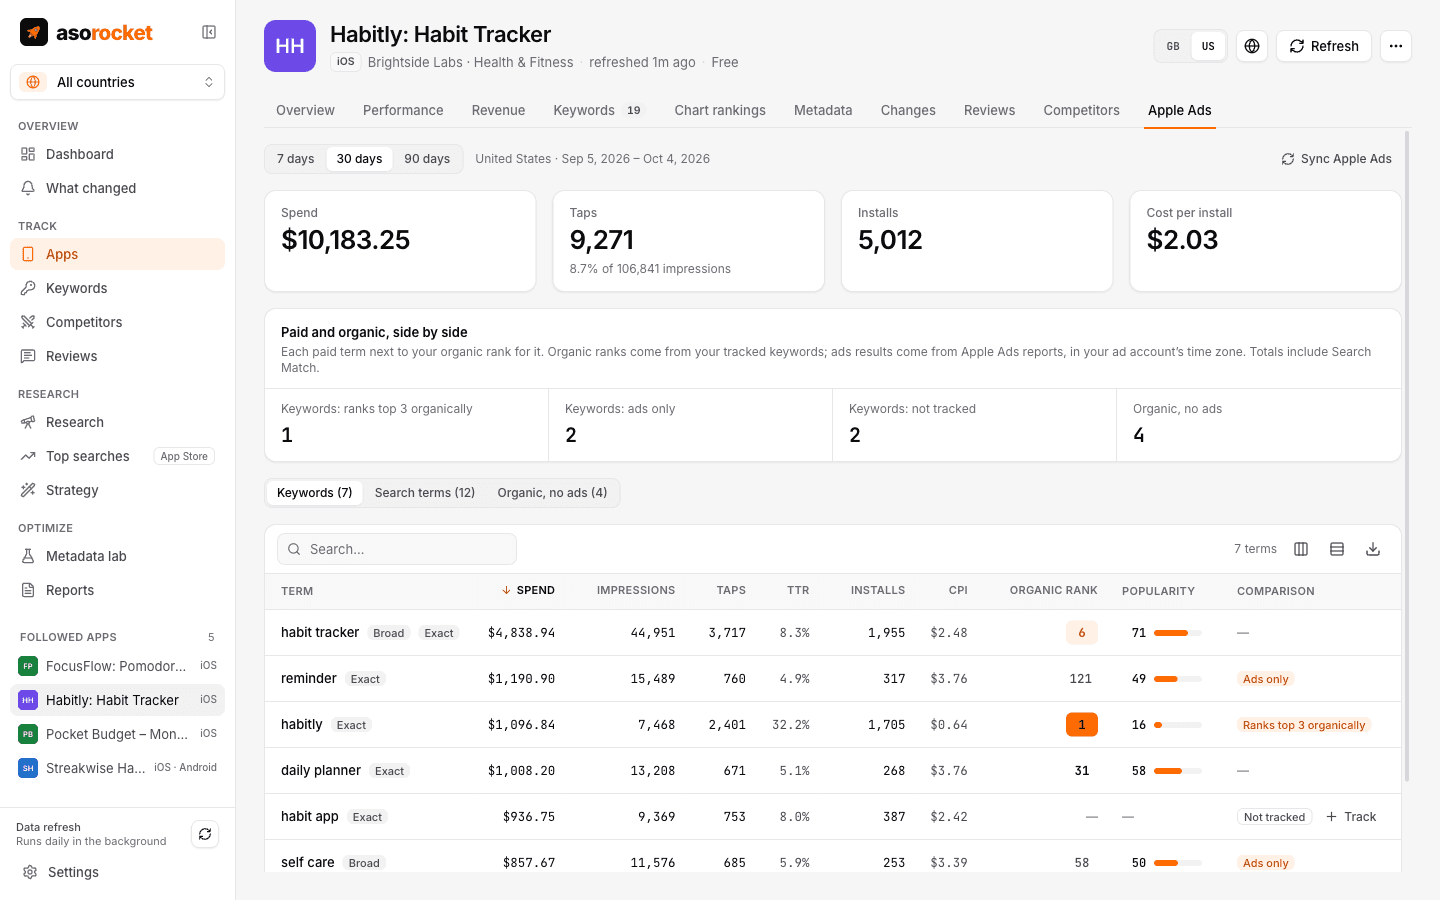Switch to Keywords tab
Image resolution: width=1440 pixels, height=900 pixels.
tap(598, 110)
